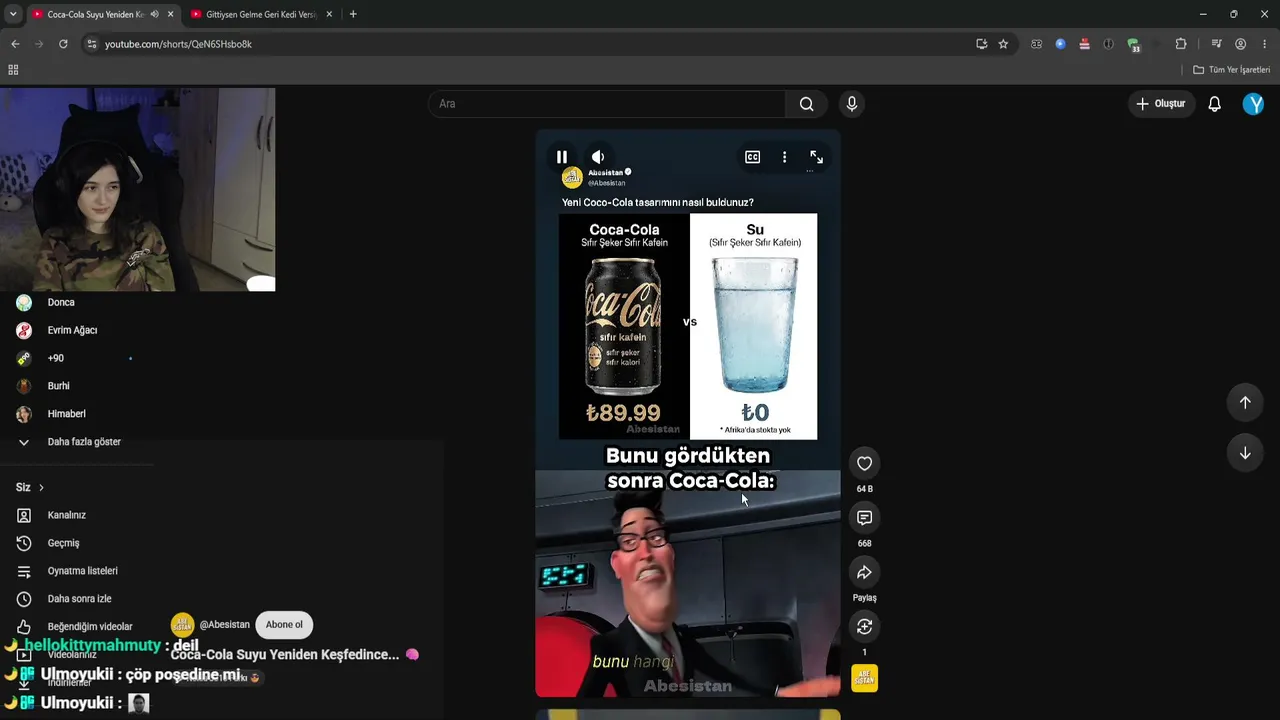Open the three-dot options menu on the short
The height and width of the screenshot is (720, 1280).
pos(784,157)
